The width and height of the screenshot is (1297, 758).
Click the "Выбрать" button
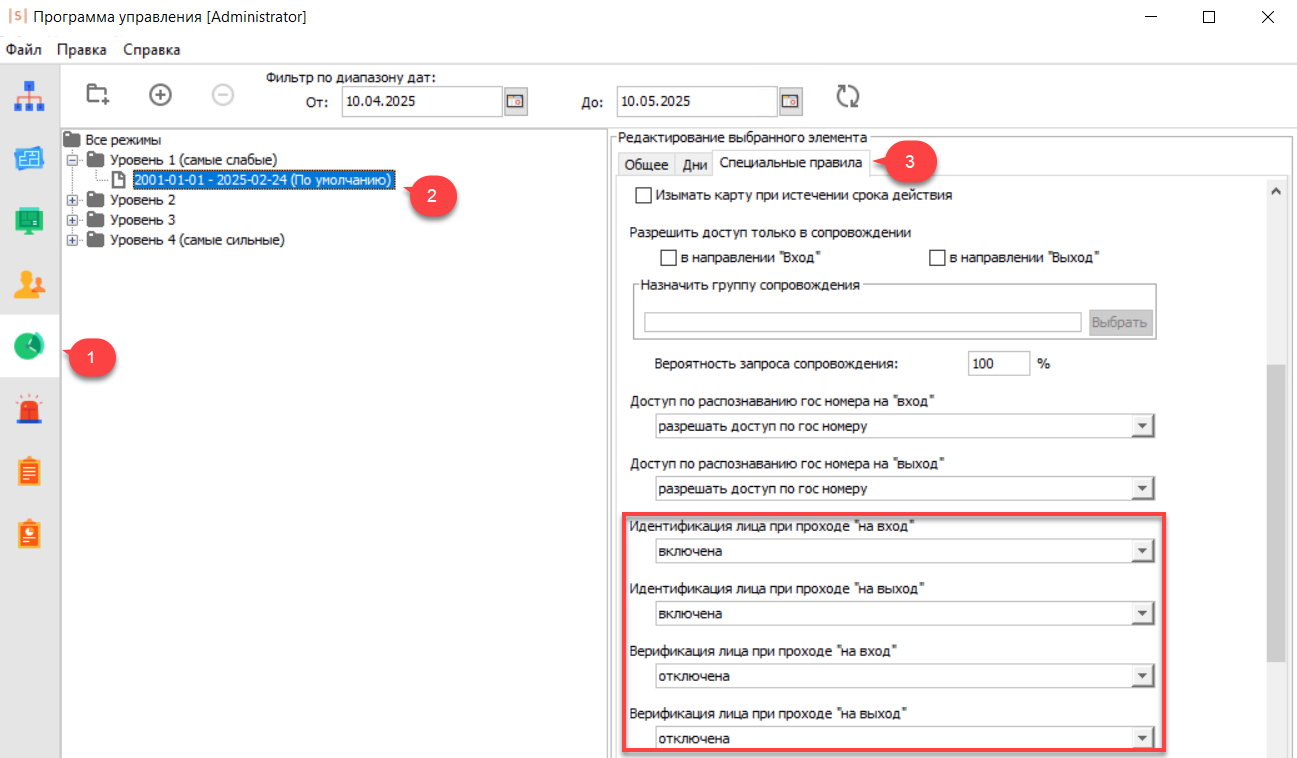(x=1121, y=323)
